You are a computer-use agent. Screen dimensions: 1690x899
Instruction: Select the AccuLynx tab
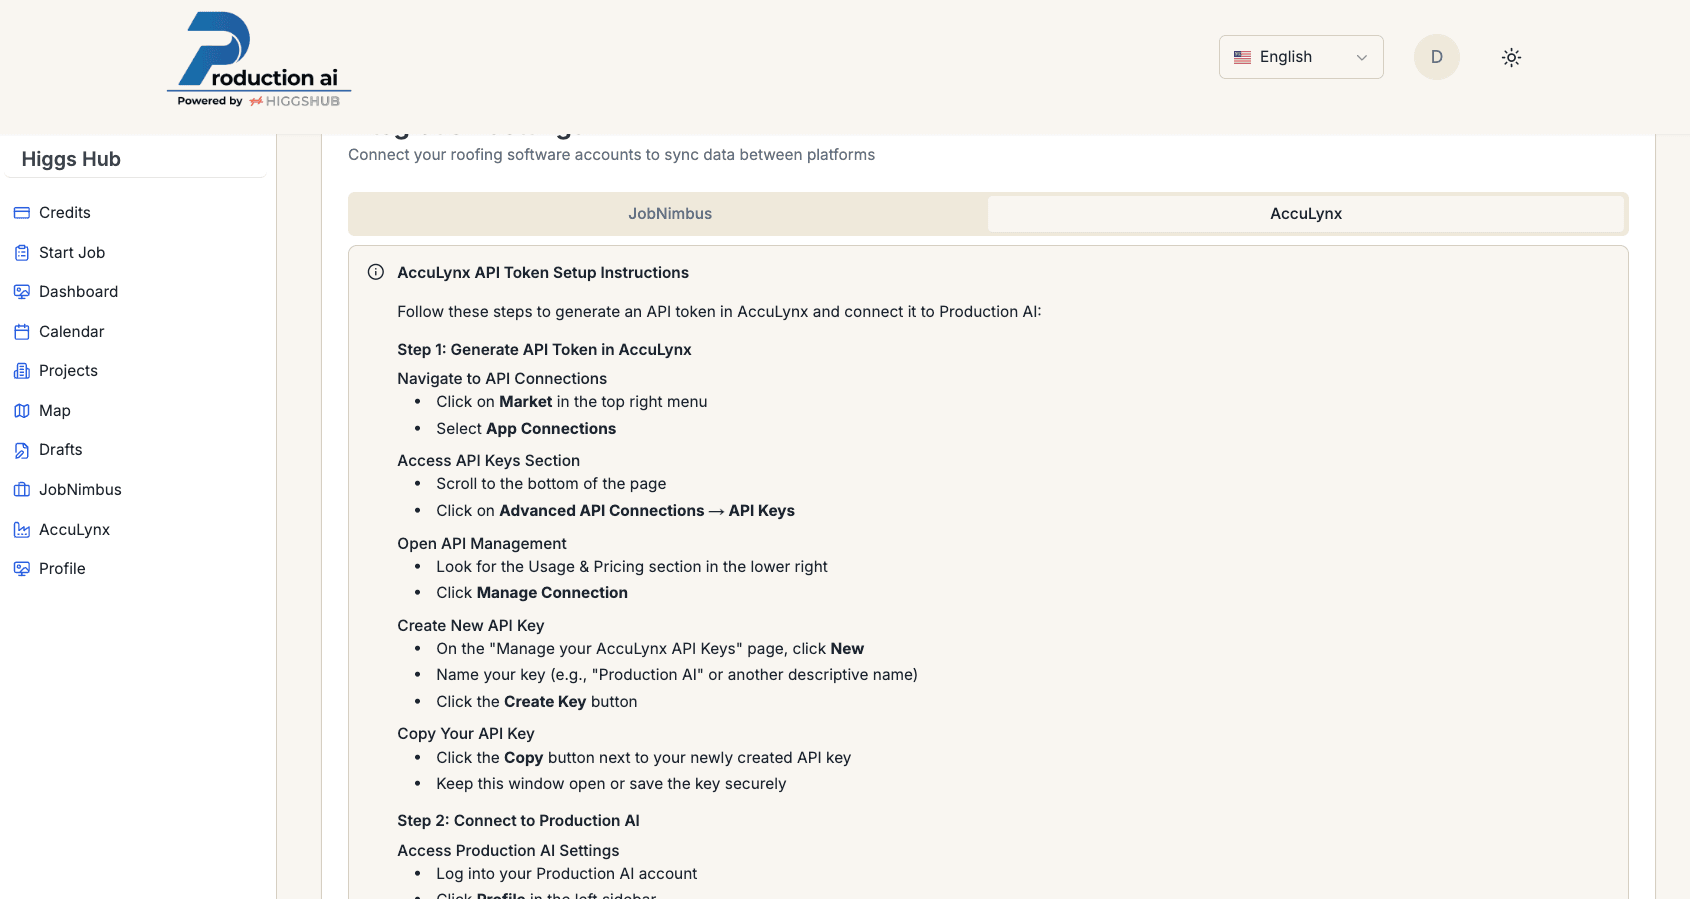1306,213
